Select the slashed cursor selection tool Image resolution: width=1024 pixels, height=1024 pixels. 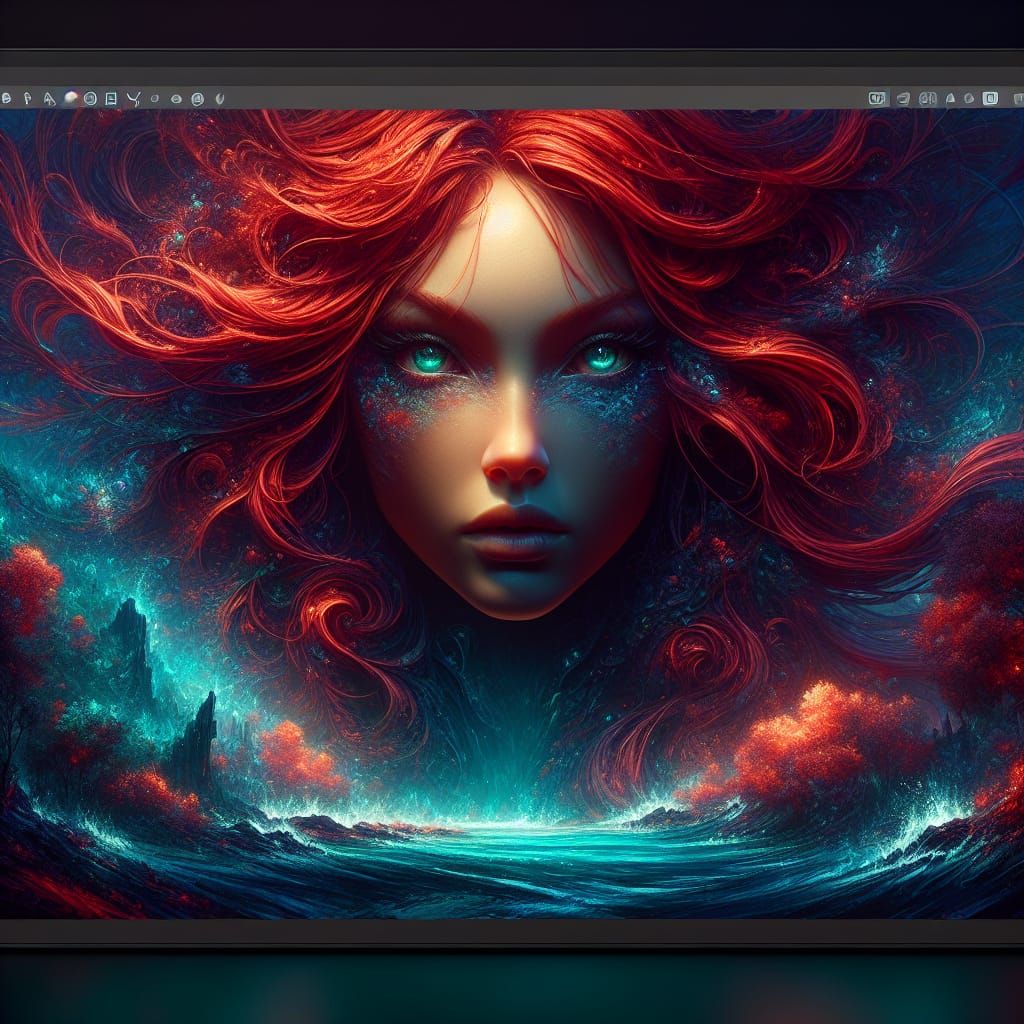[48, 97]
